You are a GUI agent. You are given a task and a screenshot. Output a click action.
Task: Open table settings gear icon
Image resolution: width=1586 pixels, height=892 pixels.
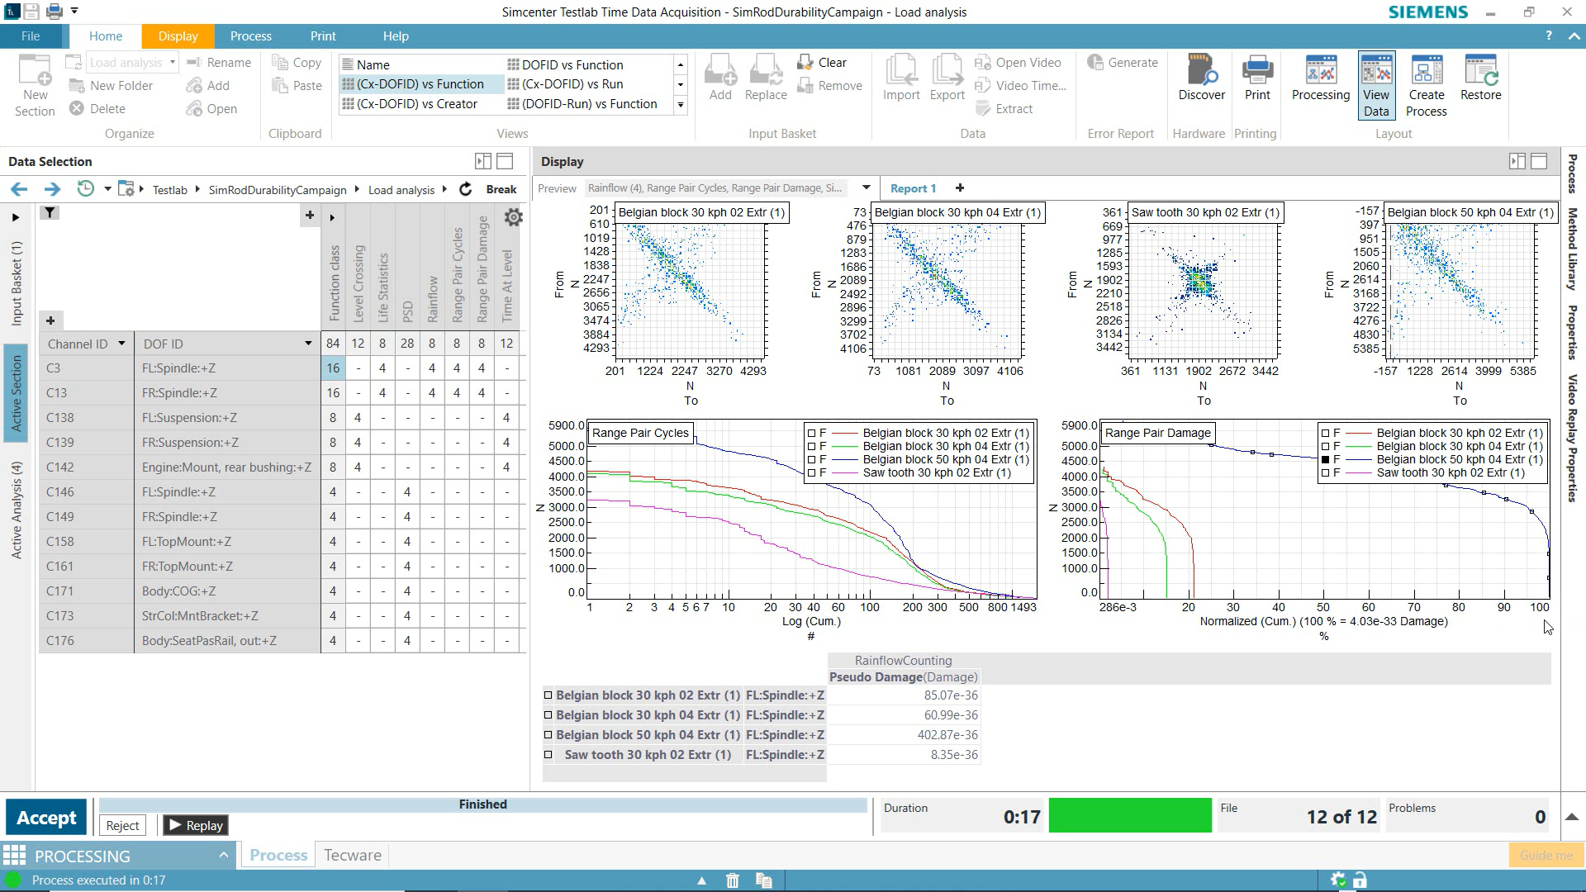pos(513,217)
